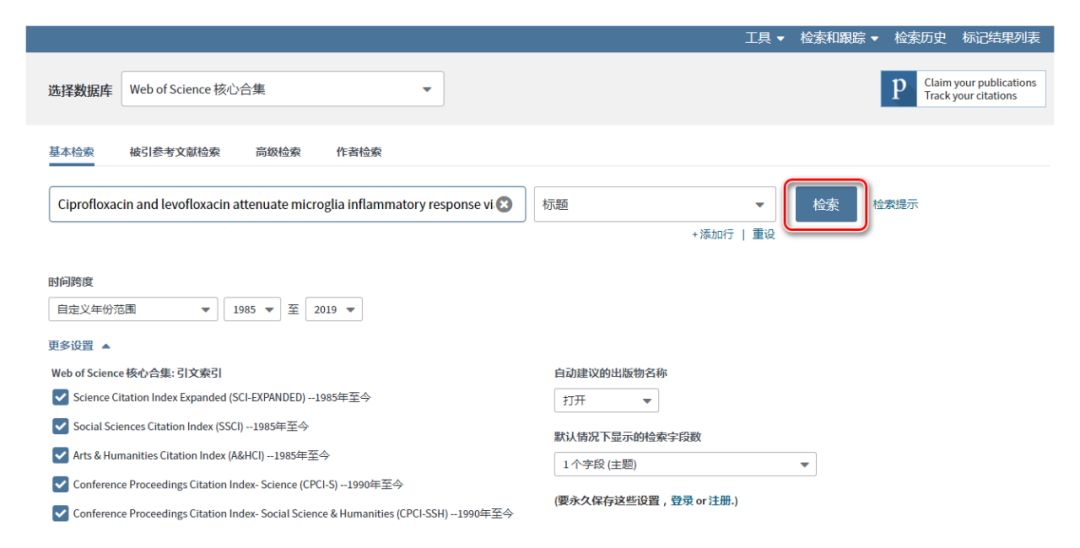
Task: Click the 选择数据库 label
Action: 80,90
